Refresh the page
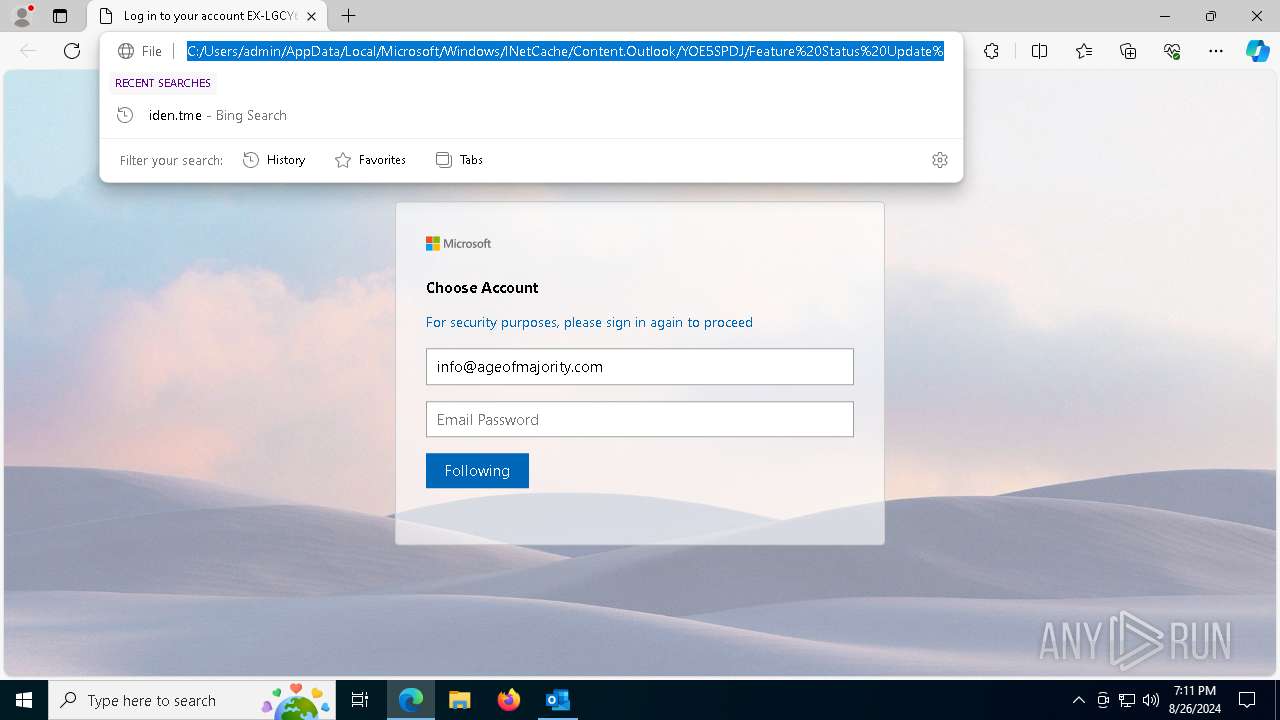Viewport: 1280px width, 720px height. (x=72, y=51)
